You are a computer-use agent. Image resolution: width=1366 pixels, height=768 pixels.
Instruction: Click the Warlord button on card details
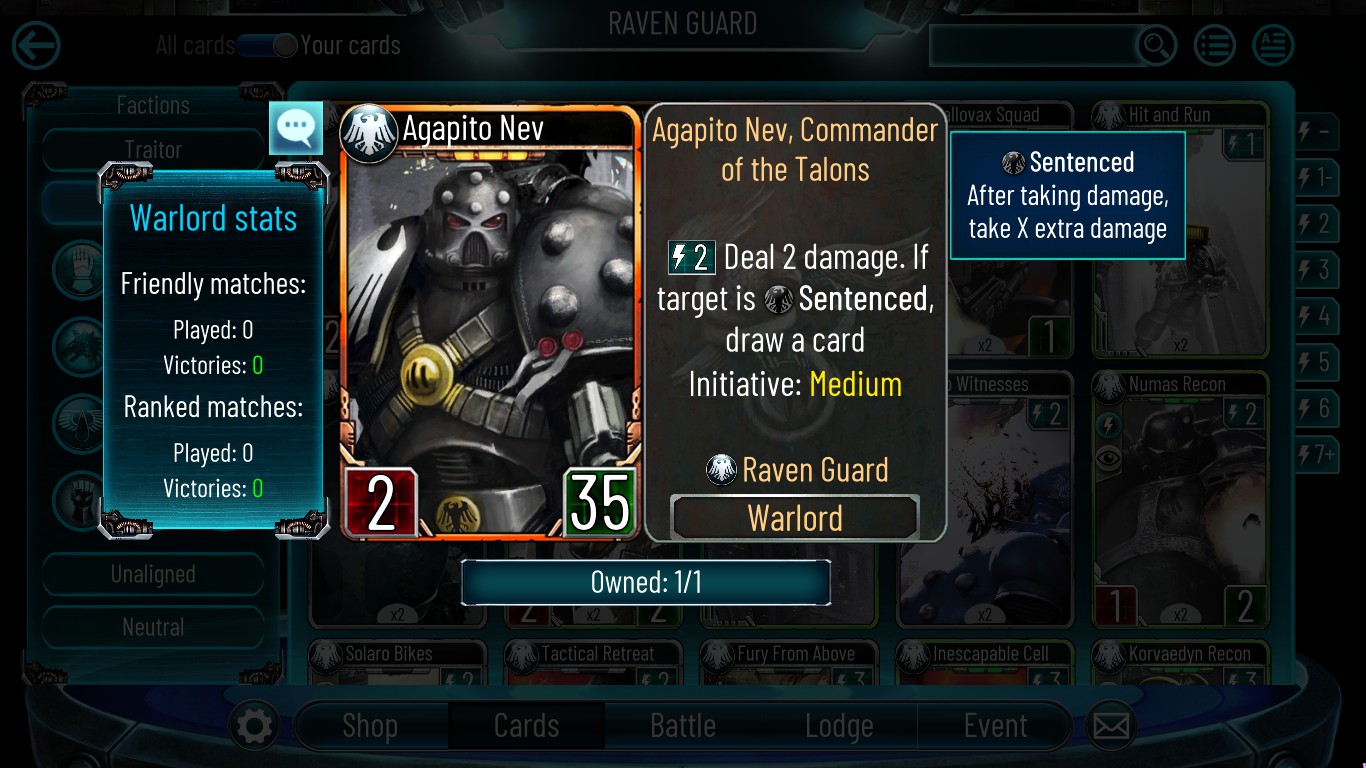click(x=795, y=518)
